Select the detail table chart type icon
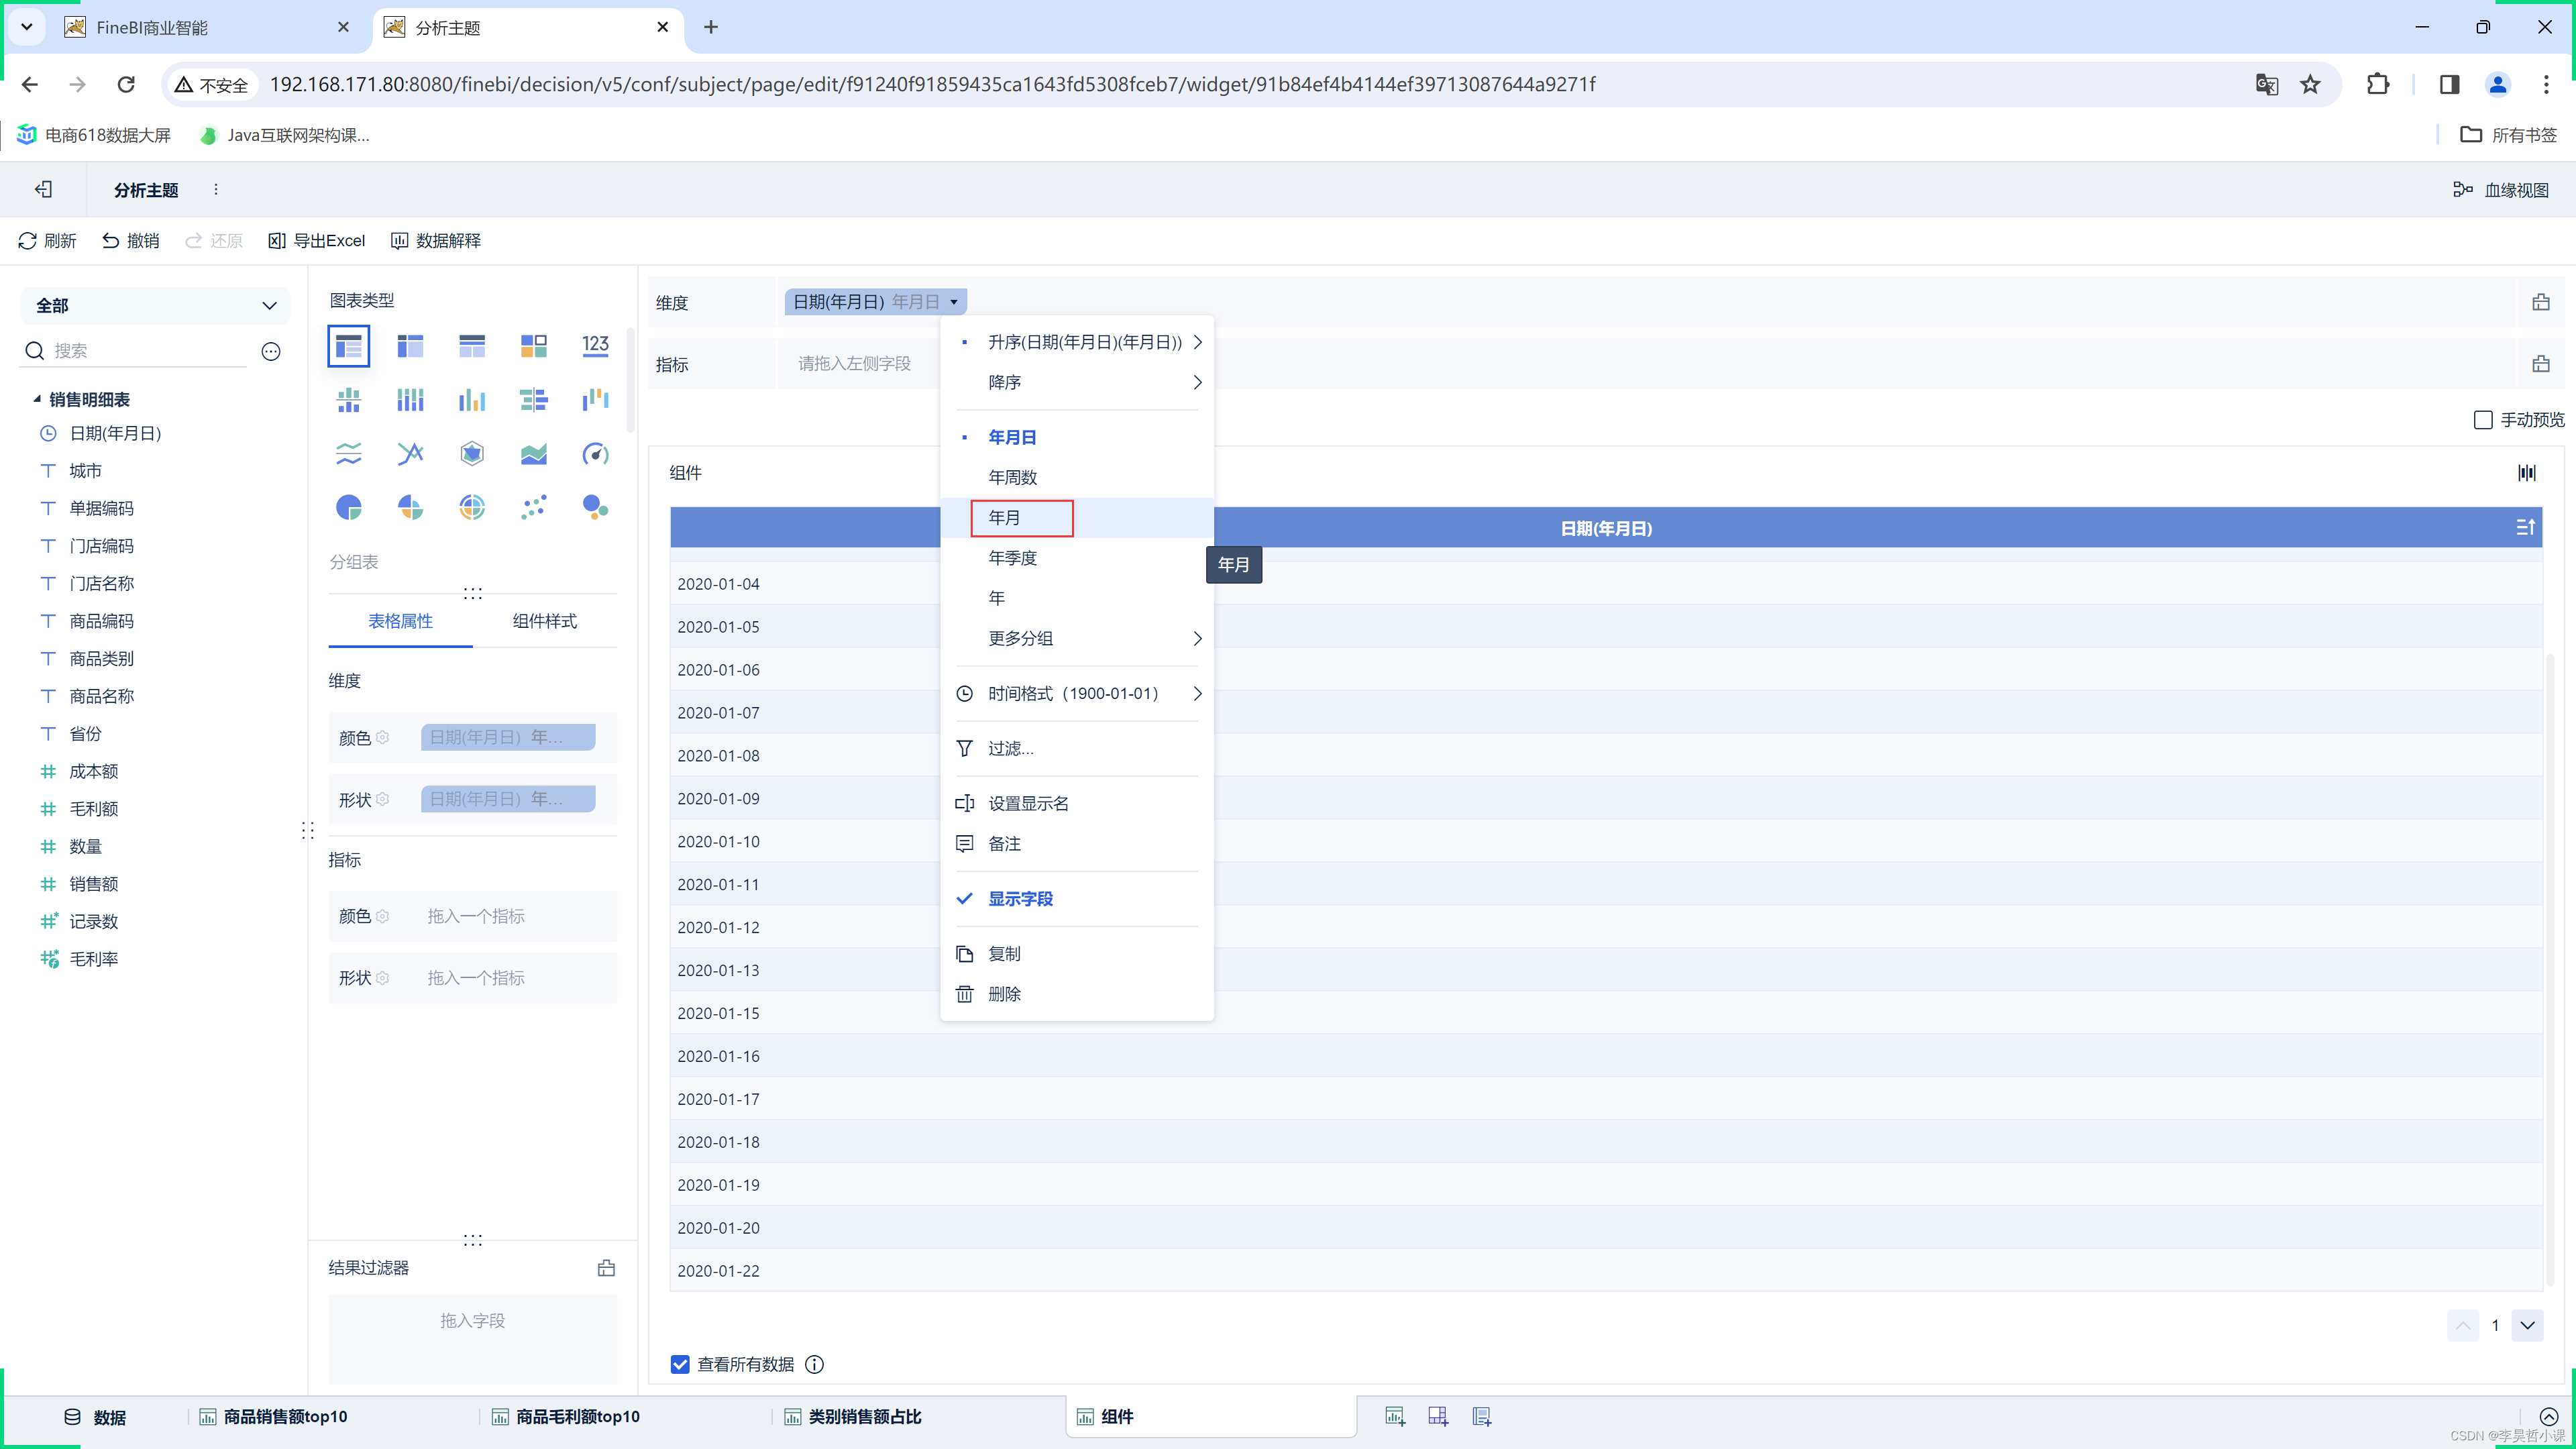Screen dimensions: 2576x1449 [x=472, y=346]
